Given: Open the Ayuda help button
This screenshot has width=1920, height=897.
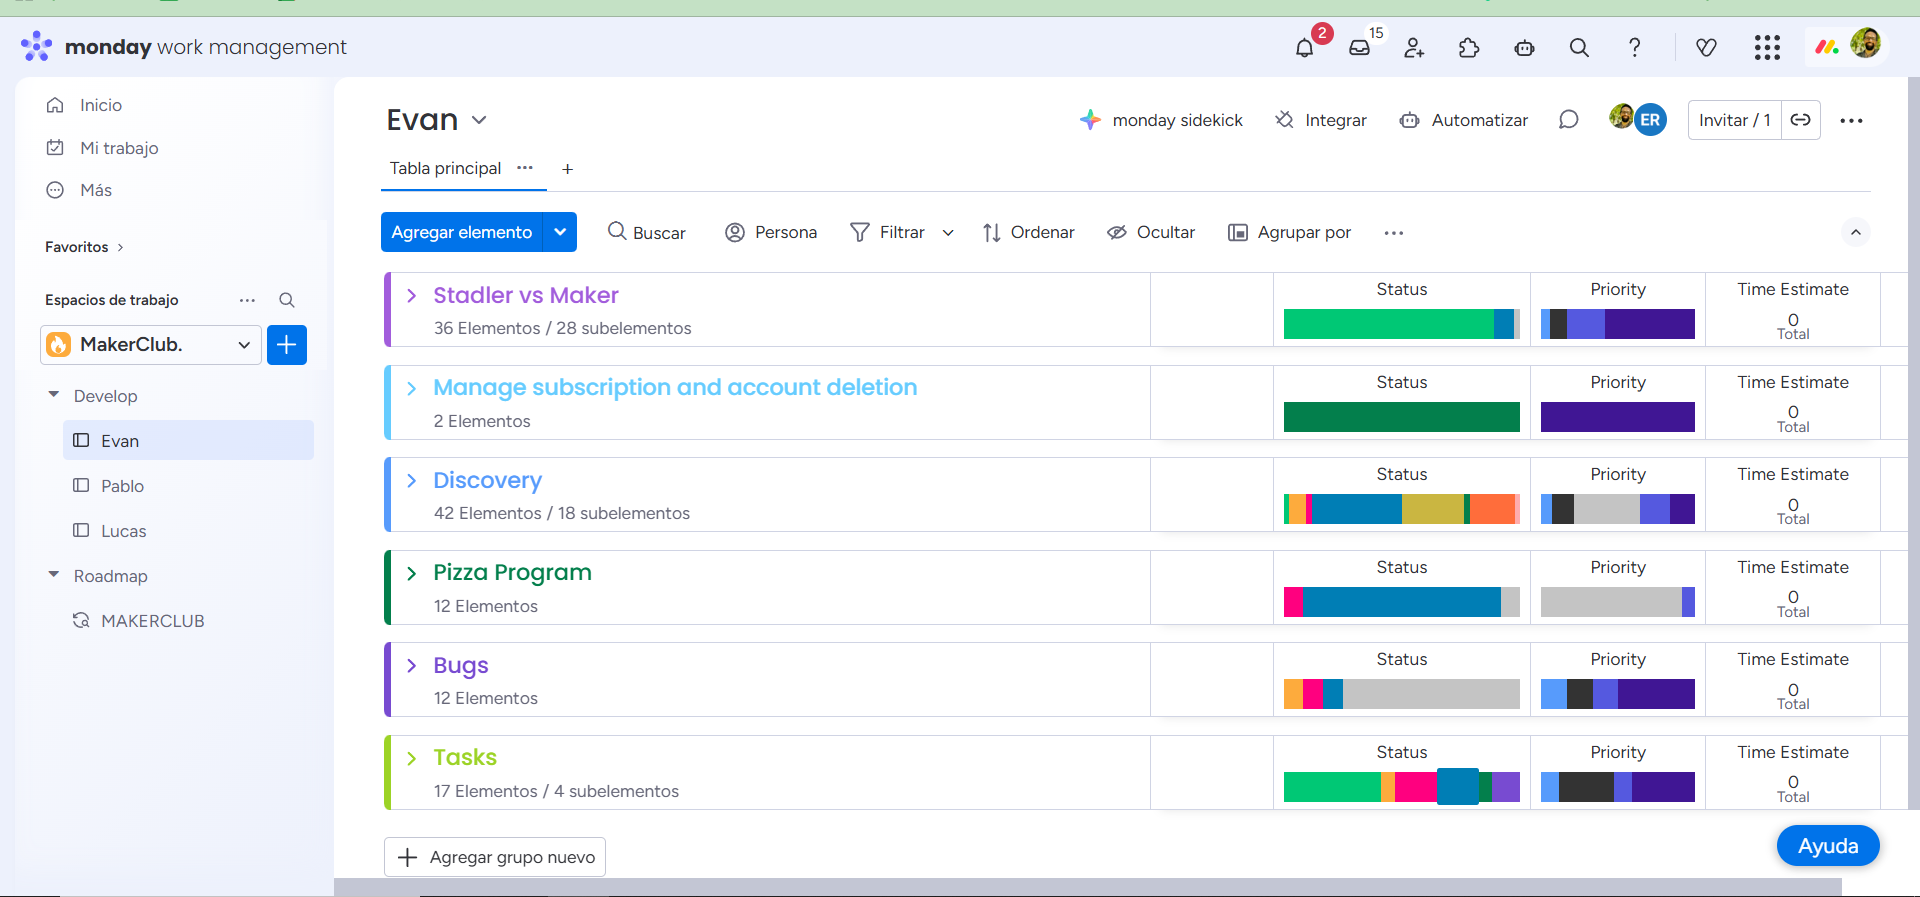Looking at the screenshot, I should coord(1828,846).
